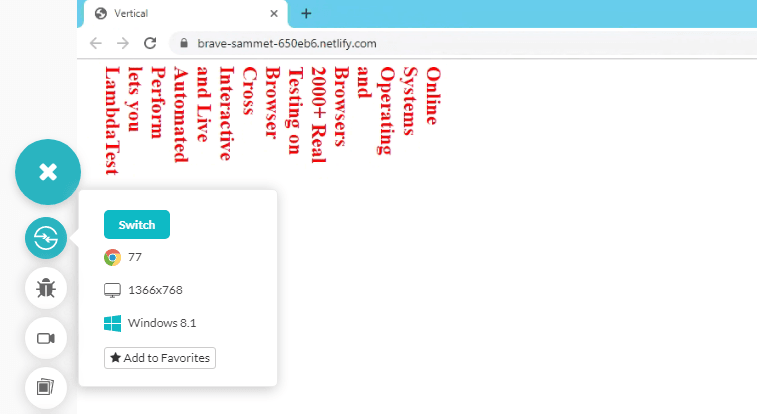This screenshot has width=757, height=414.
Task: Click the browser version 77 text
Action: (x=135, y=257)
